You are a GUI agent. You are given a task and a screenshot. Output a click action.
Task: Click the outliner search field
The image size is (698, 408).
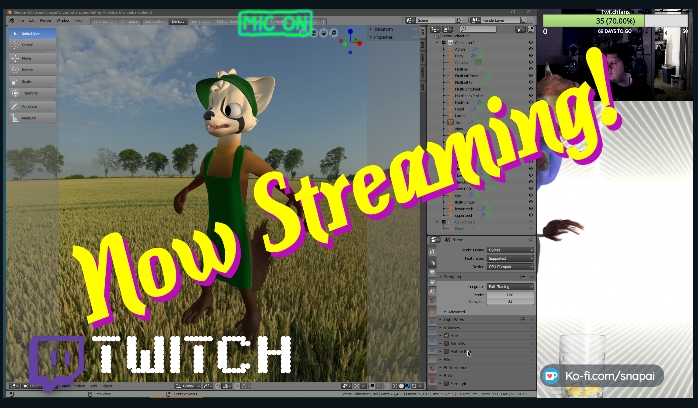(x=478, y=29)
